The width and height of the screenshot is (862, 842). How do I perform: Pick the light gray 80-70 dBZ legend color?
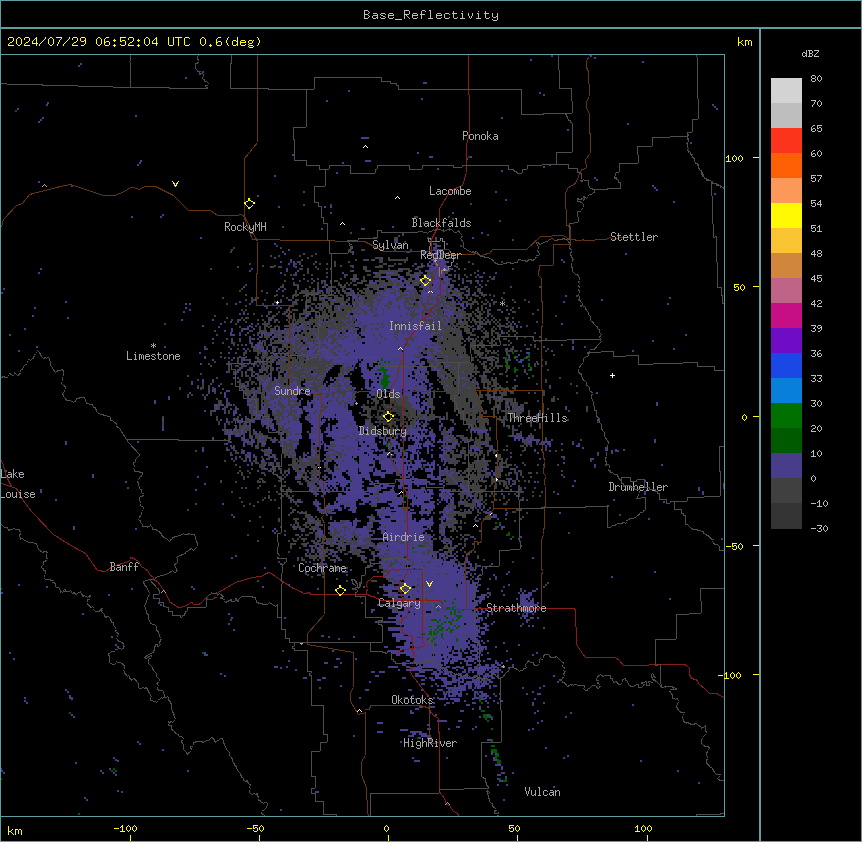pyautogui.click(x=786, y=91)
